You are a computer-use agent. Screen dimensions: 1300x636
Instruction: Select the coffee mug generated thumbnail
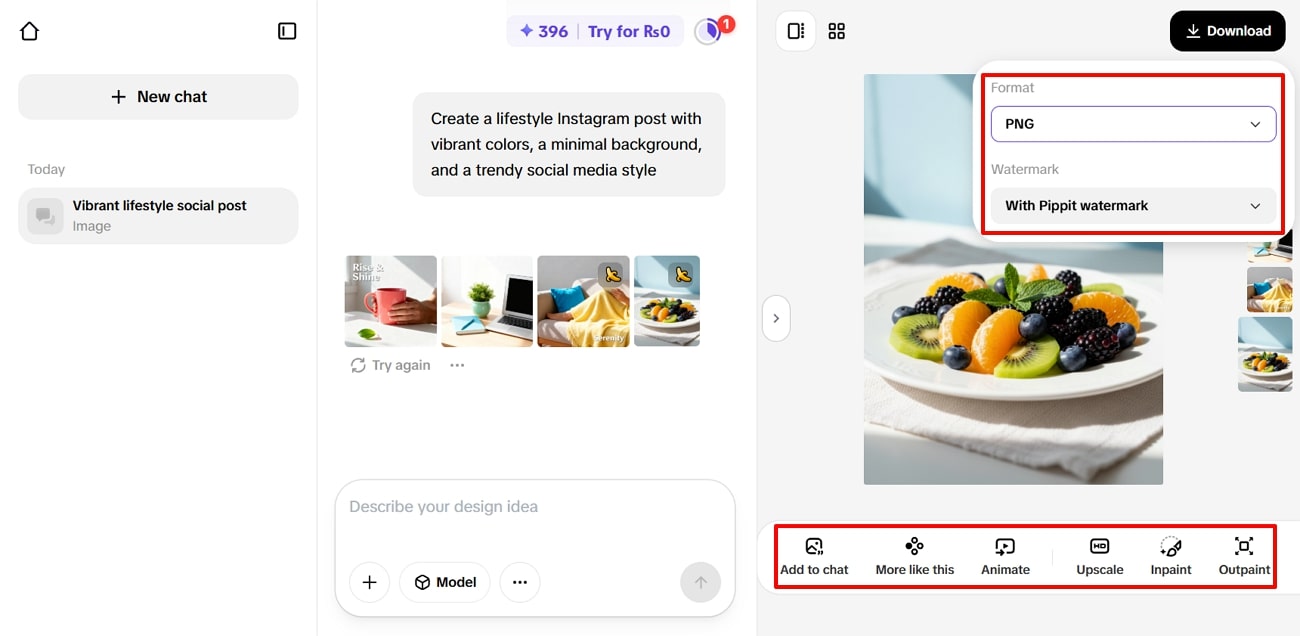(390, 301)
